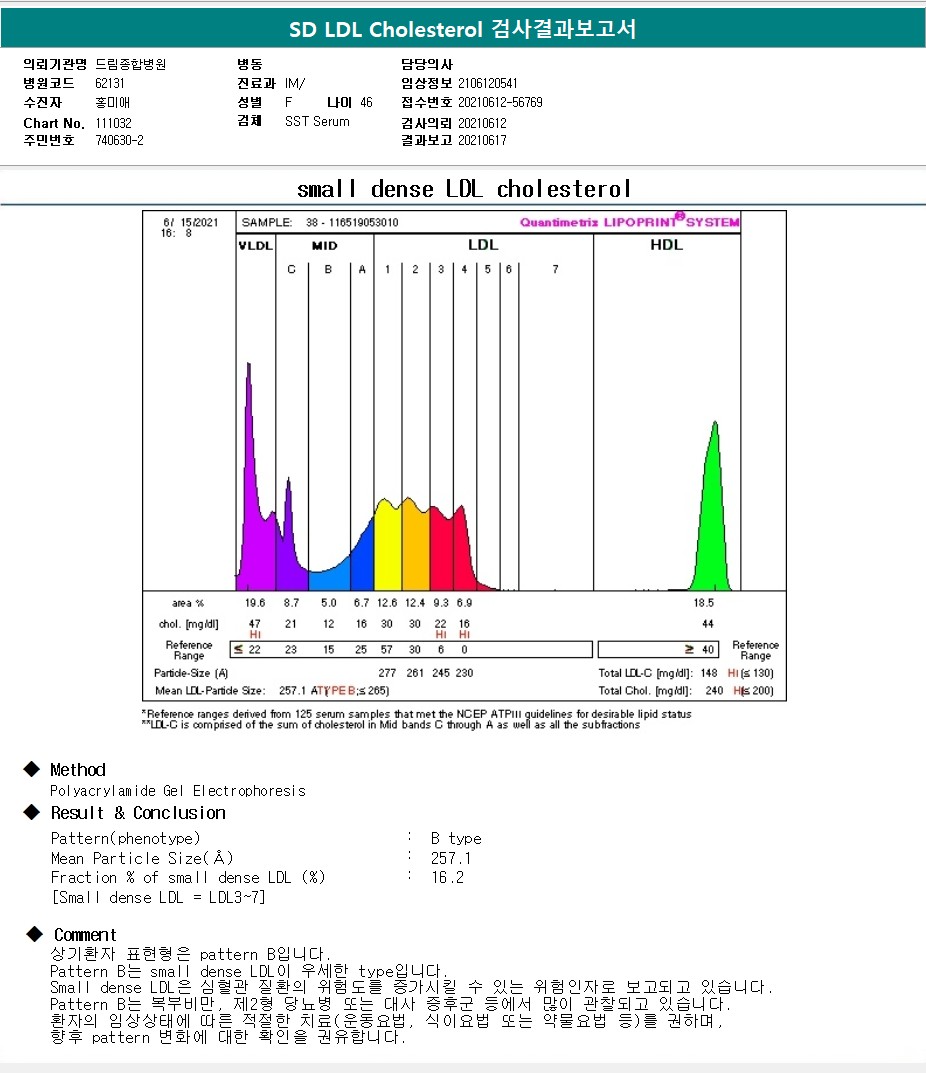This screenshot has height=1073, width=926.
Task: Click the 'small dense LDL cholesterol' heading
Action: point(463,189)
